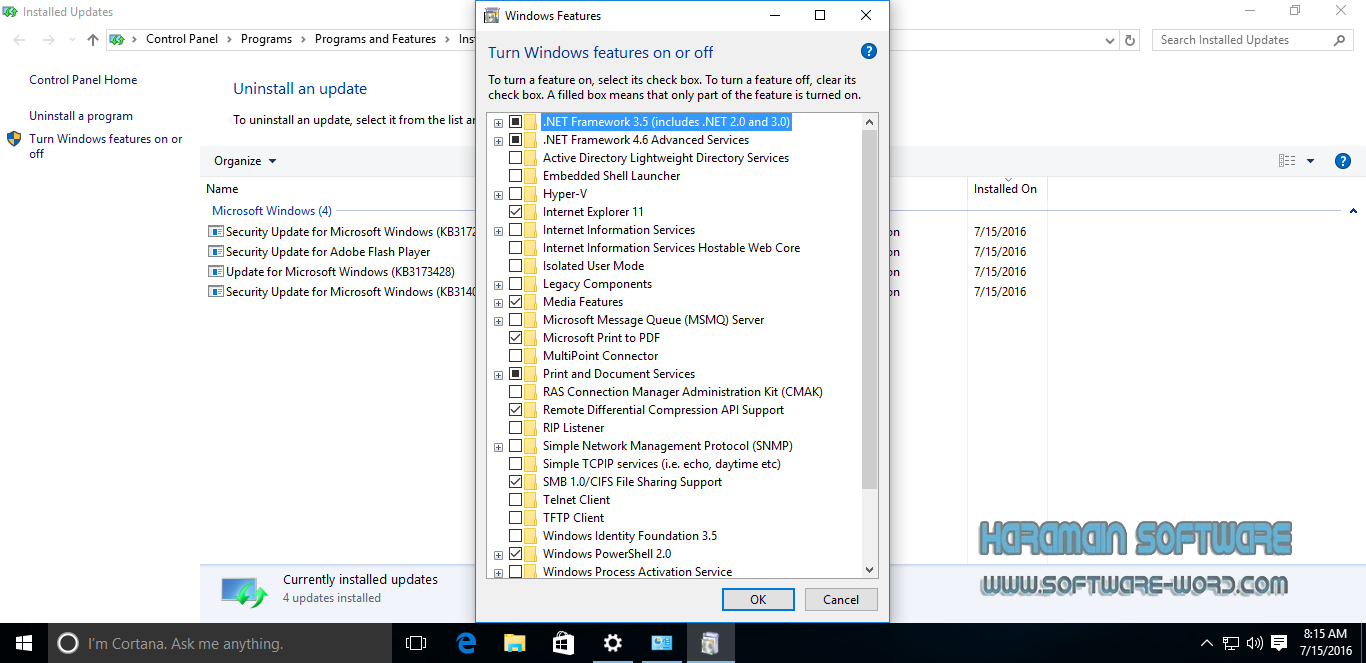Enable Telnet Client checkbox

(x=516, y=500)
